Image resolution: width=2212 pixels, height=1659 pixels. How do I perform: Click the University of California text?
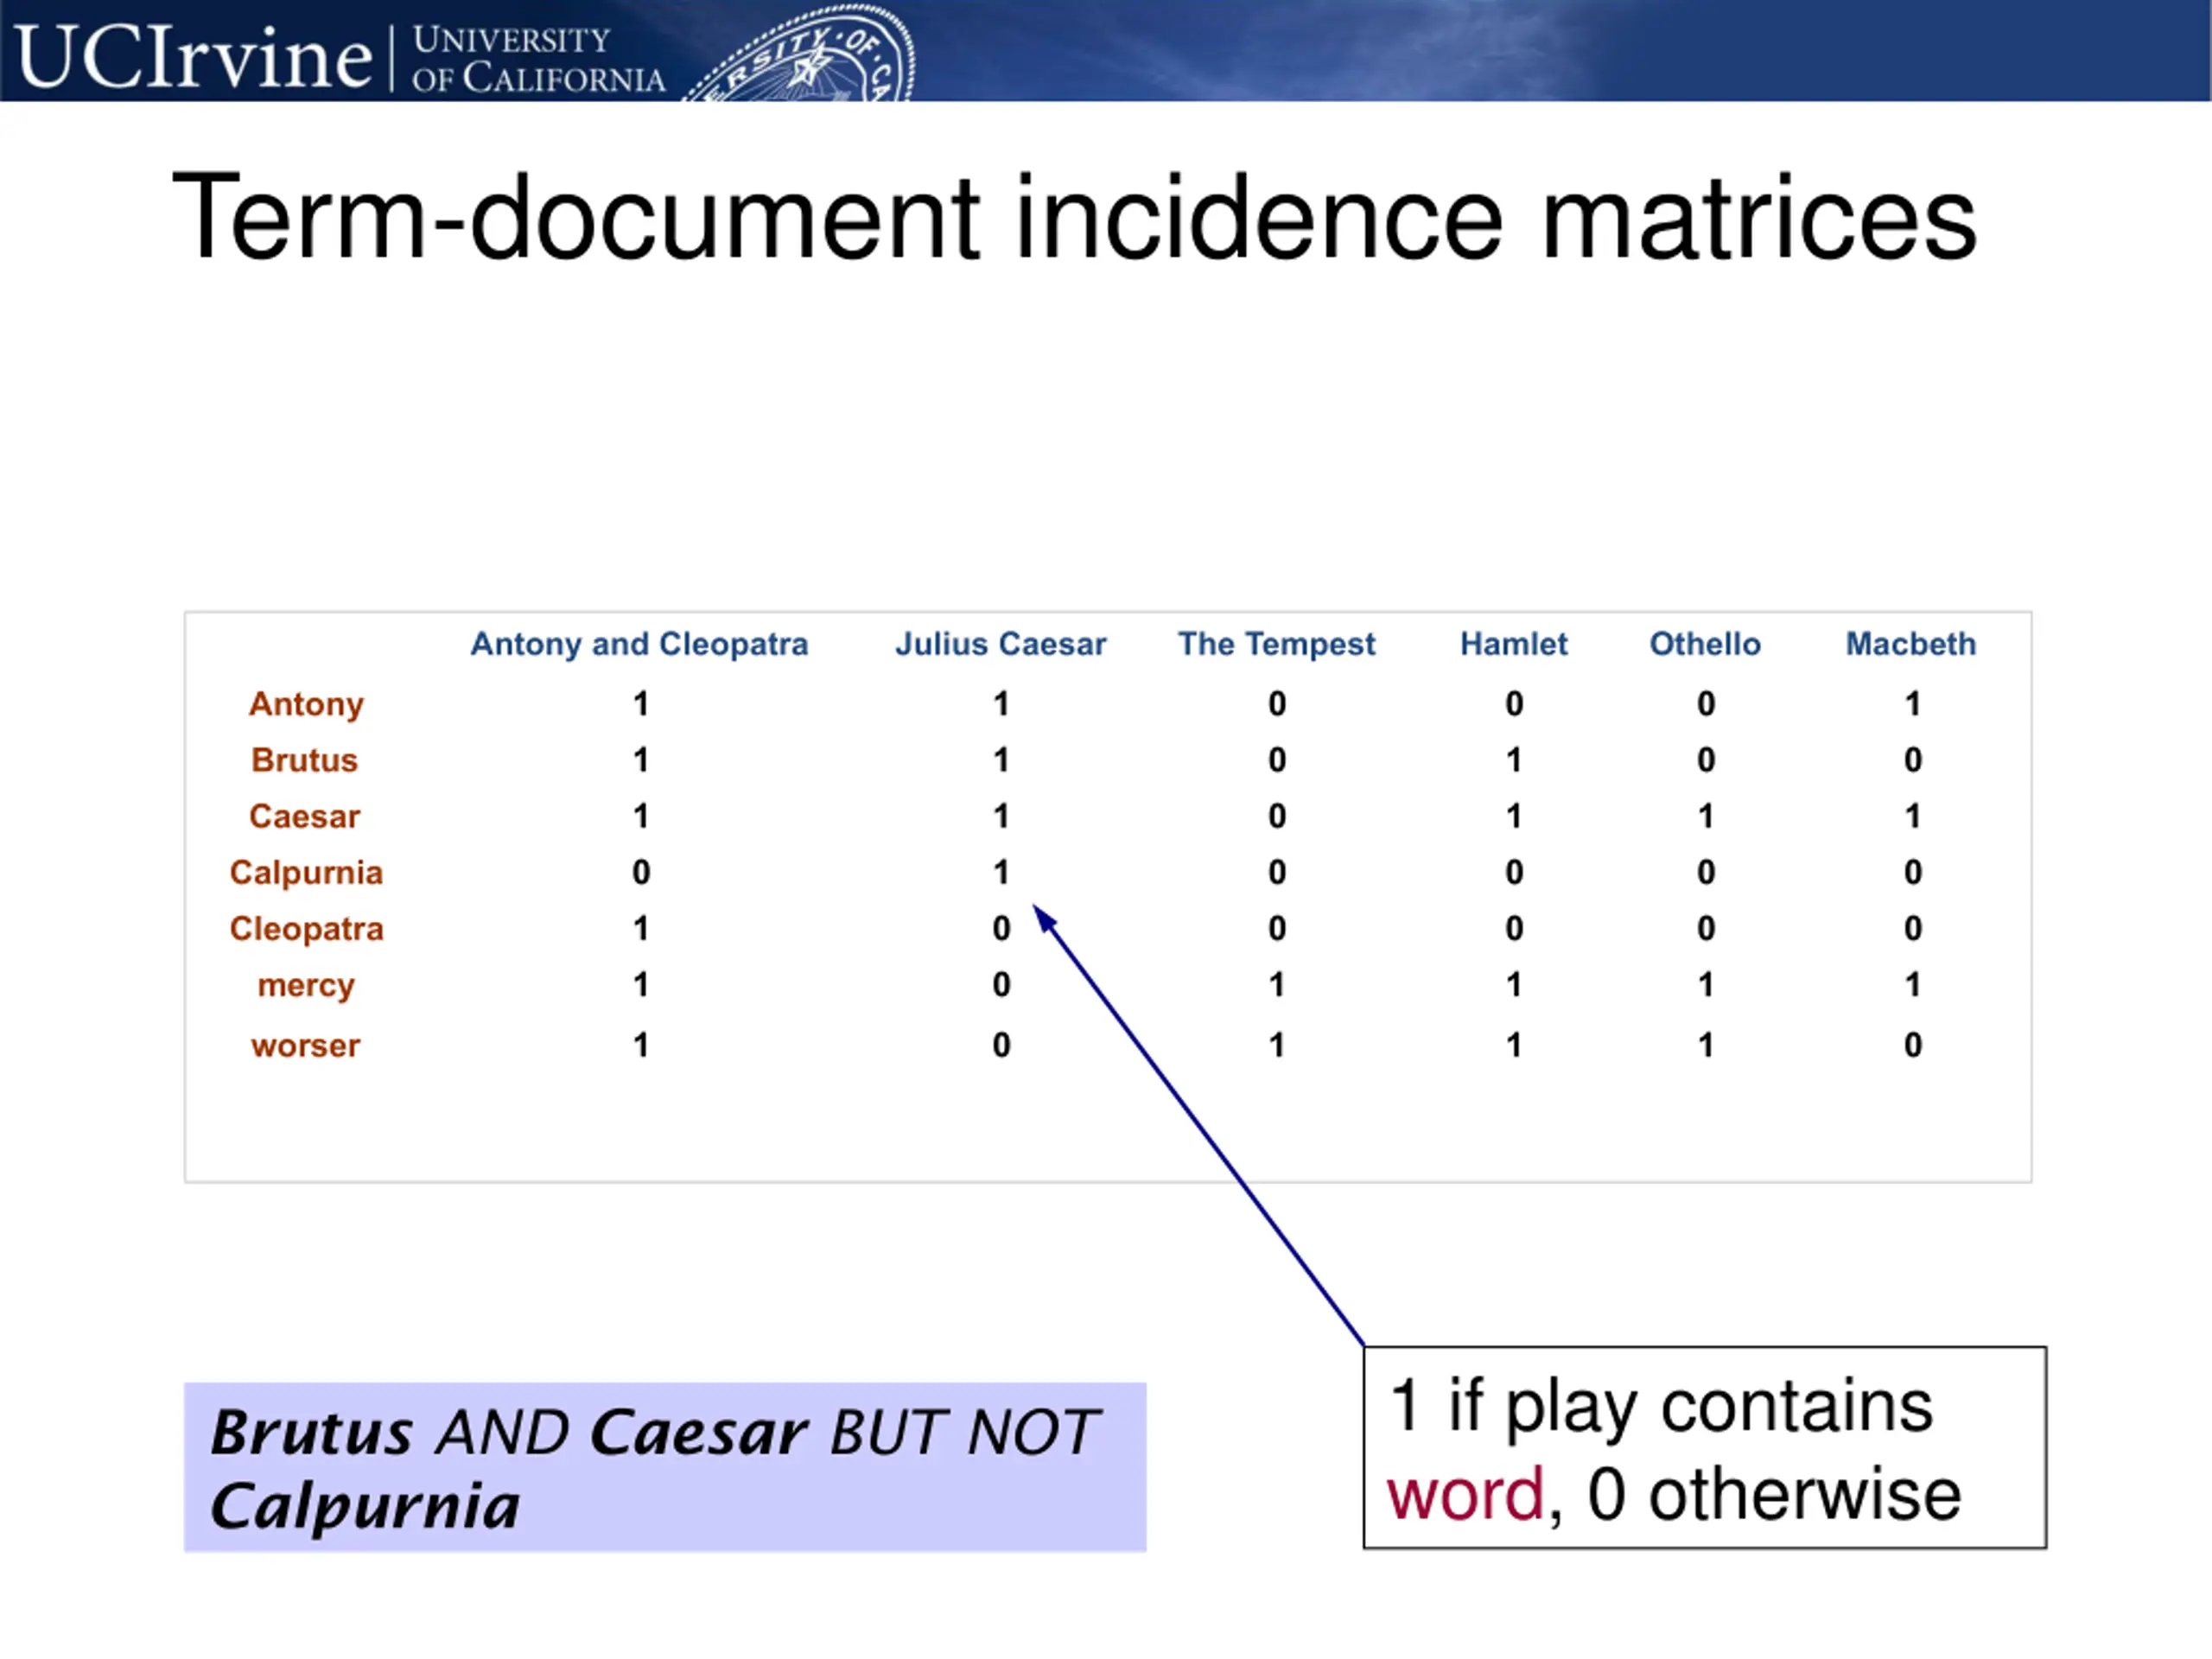pyautogui.click(x=538, y=60)
